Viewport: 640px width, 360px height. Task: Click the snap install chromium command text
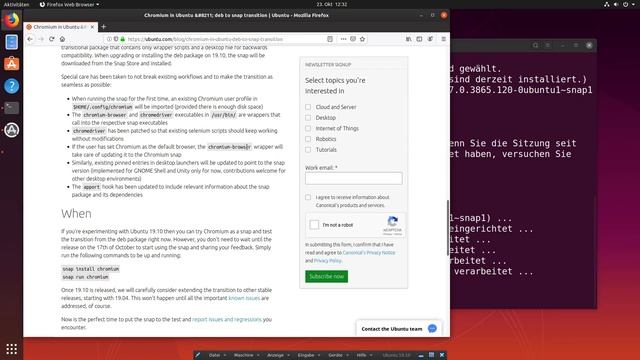click(91, 269)
